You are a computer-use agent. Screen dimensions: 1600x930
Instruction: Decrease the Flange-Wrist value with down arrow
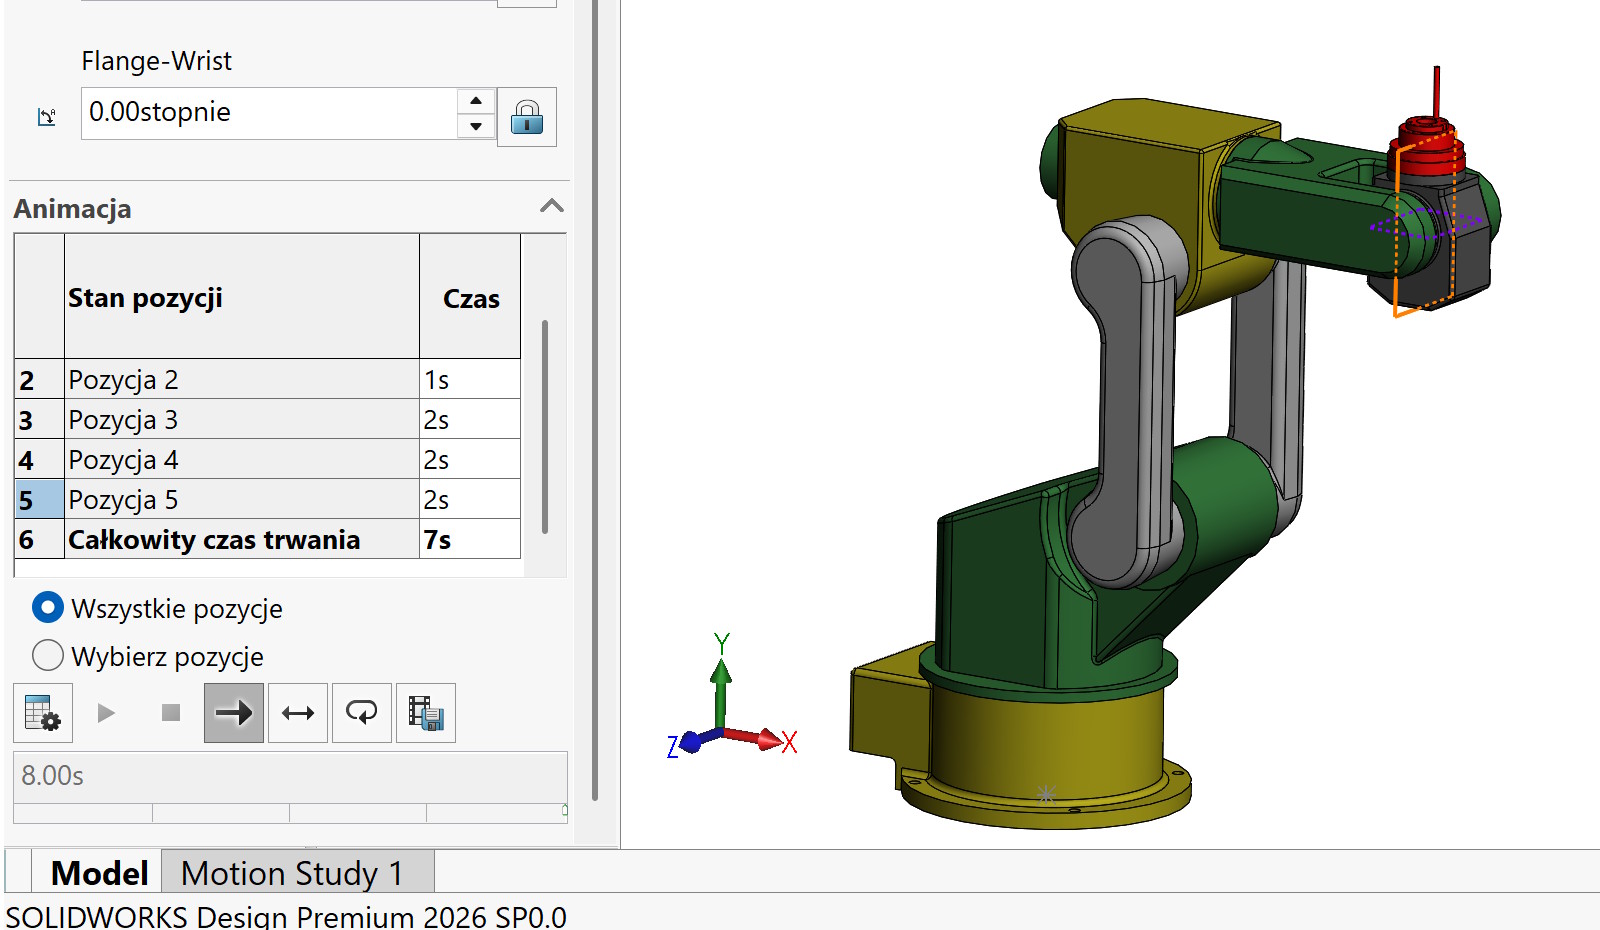click(476, 127)
